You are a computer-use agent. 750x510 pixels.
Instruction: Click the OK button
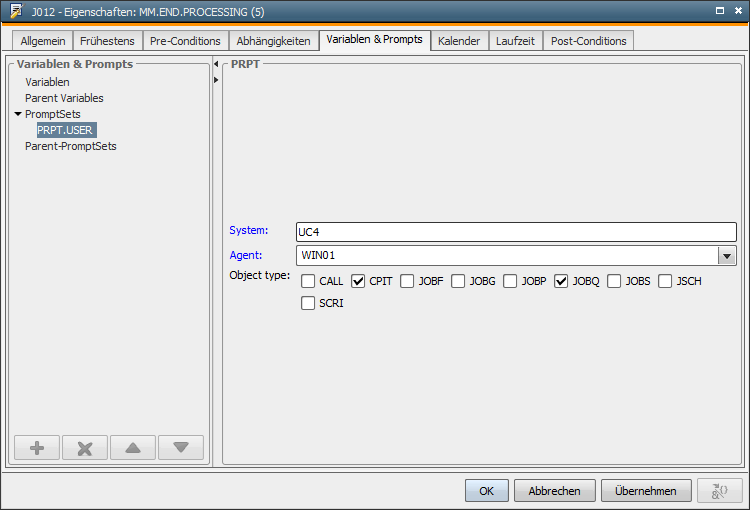(486, 491)
